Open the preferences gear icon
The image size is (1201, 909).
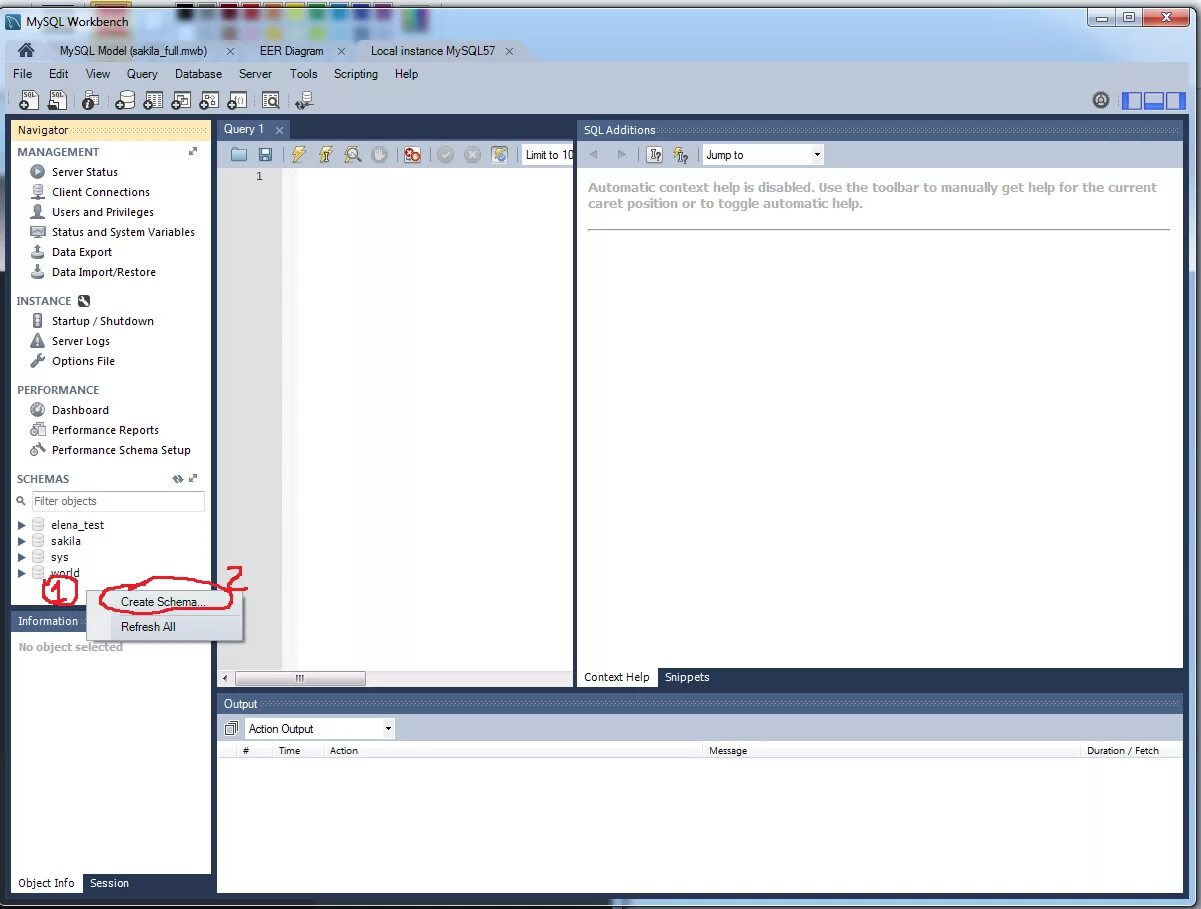tap(1101, 100)
